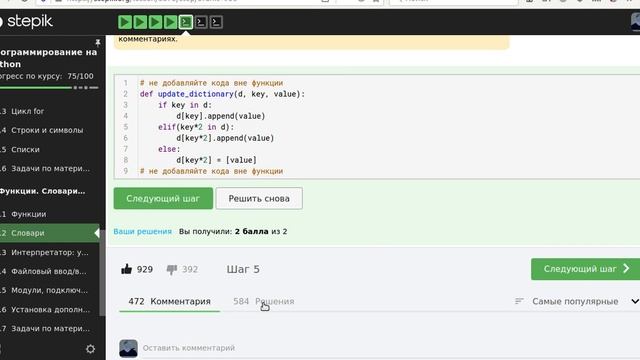
Task: Open the third green video step
Action: pos(155,22)
